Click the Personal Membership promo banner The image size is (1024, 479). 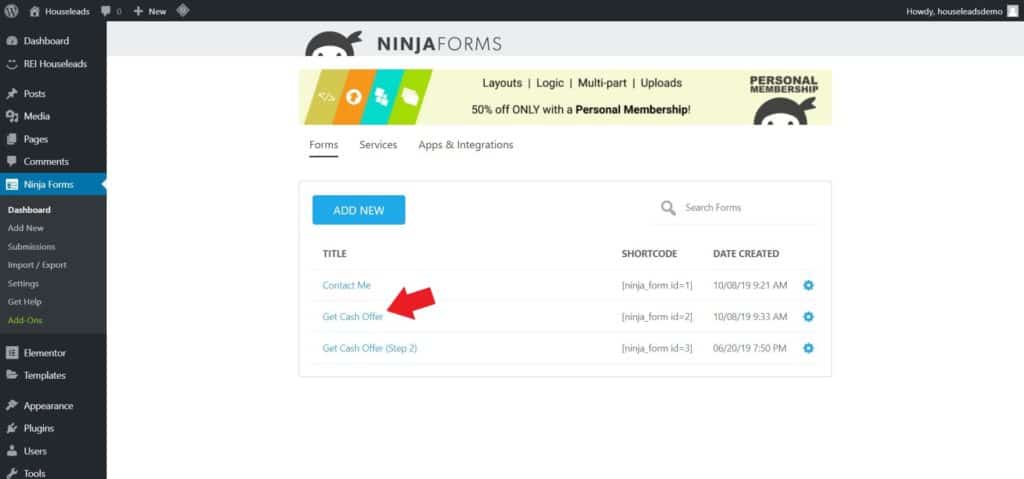click(x=566, y=97)
